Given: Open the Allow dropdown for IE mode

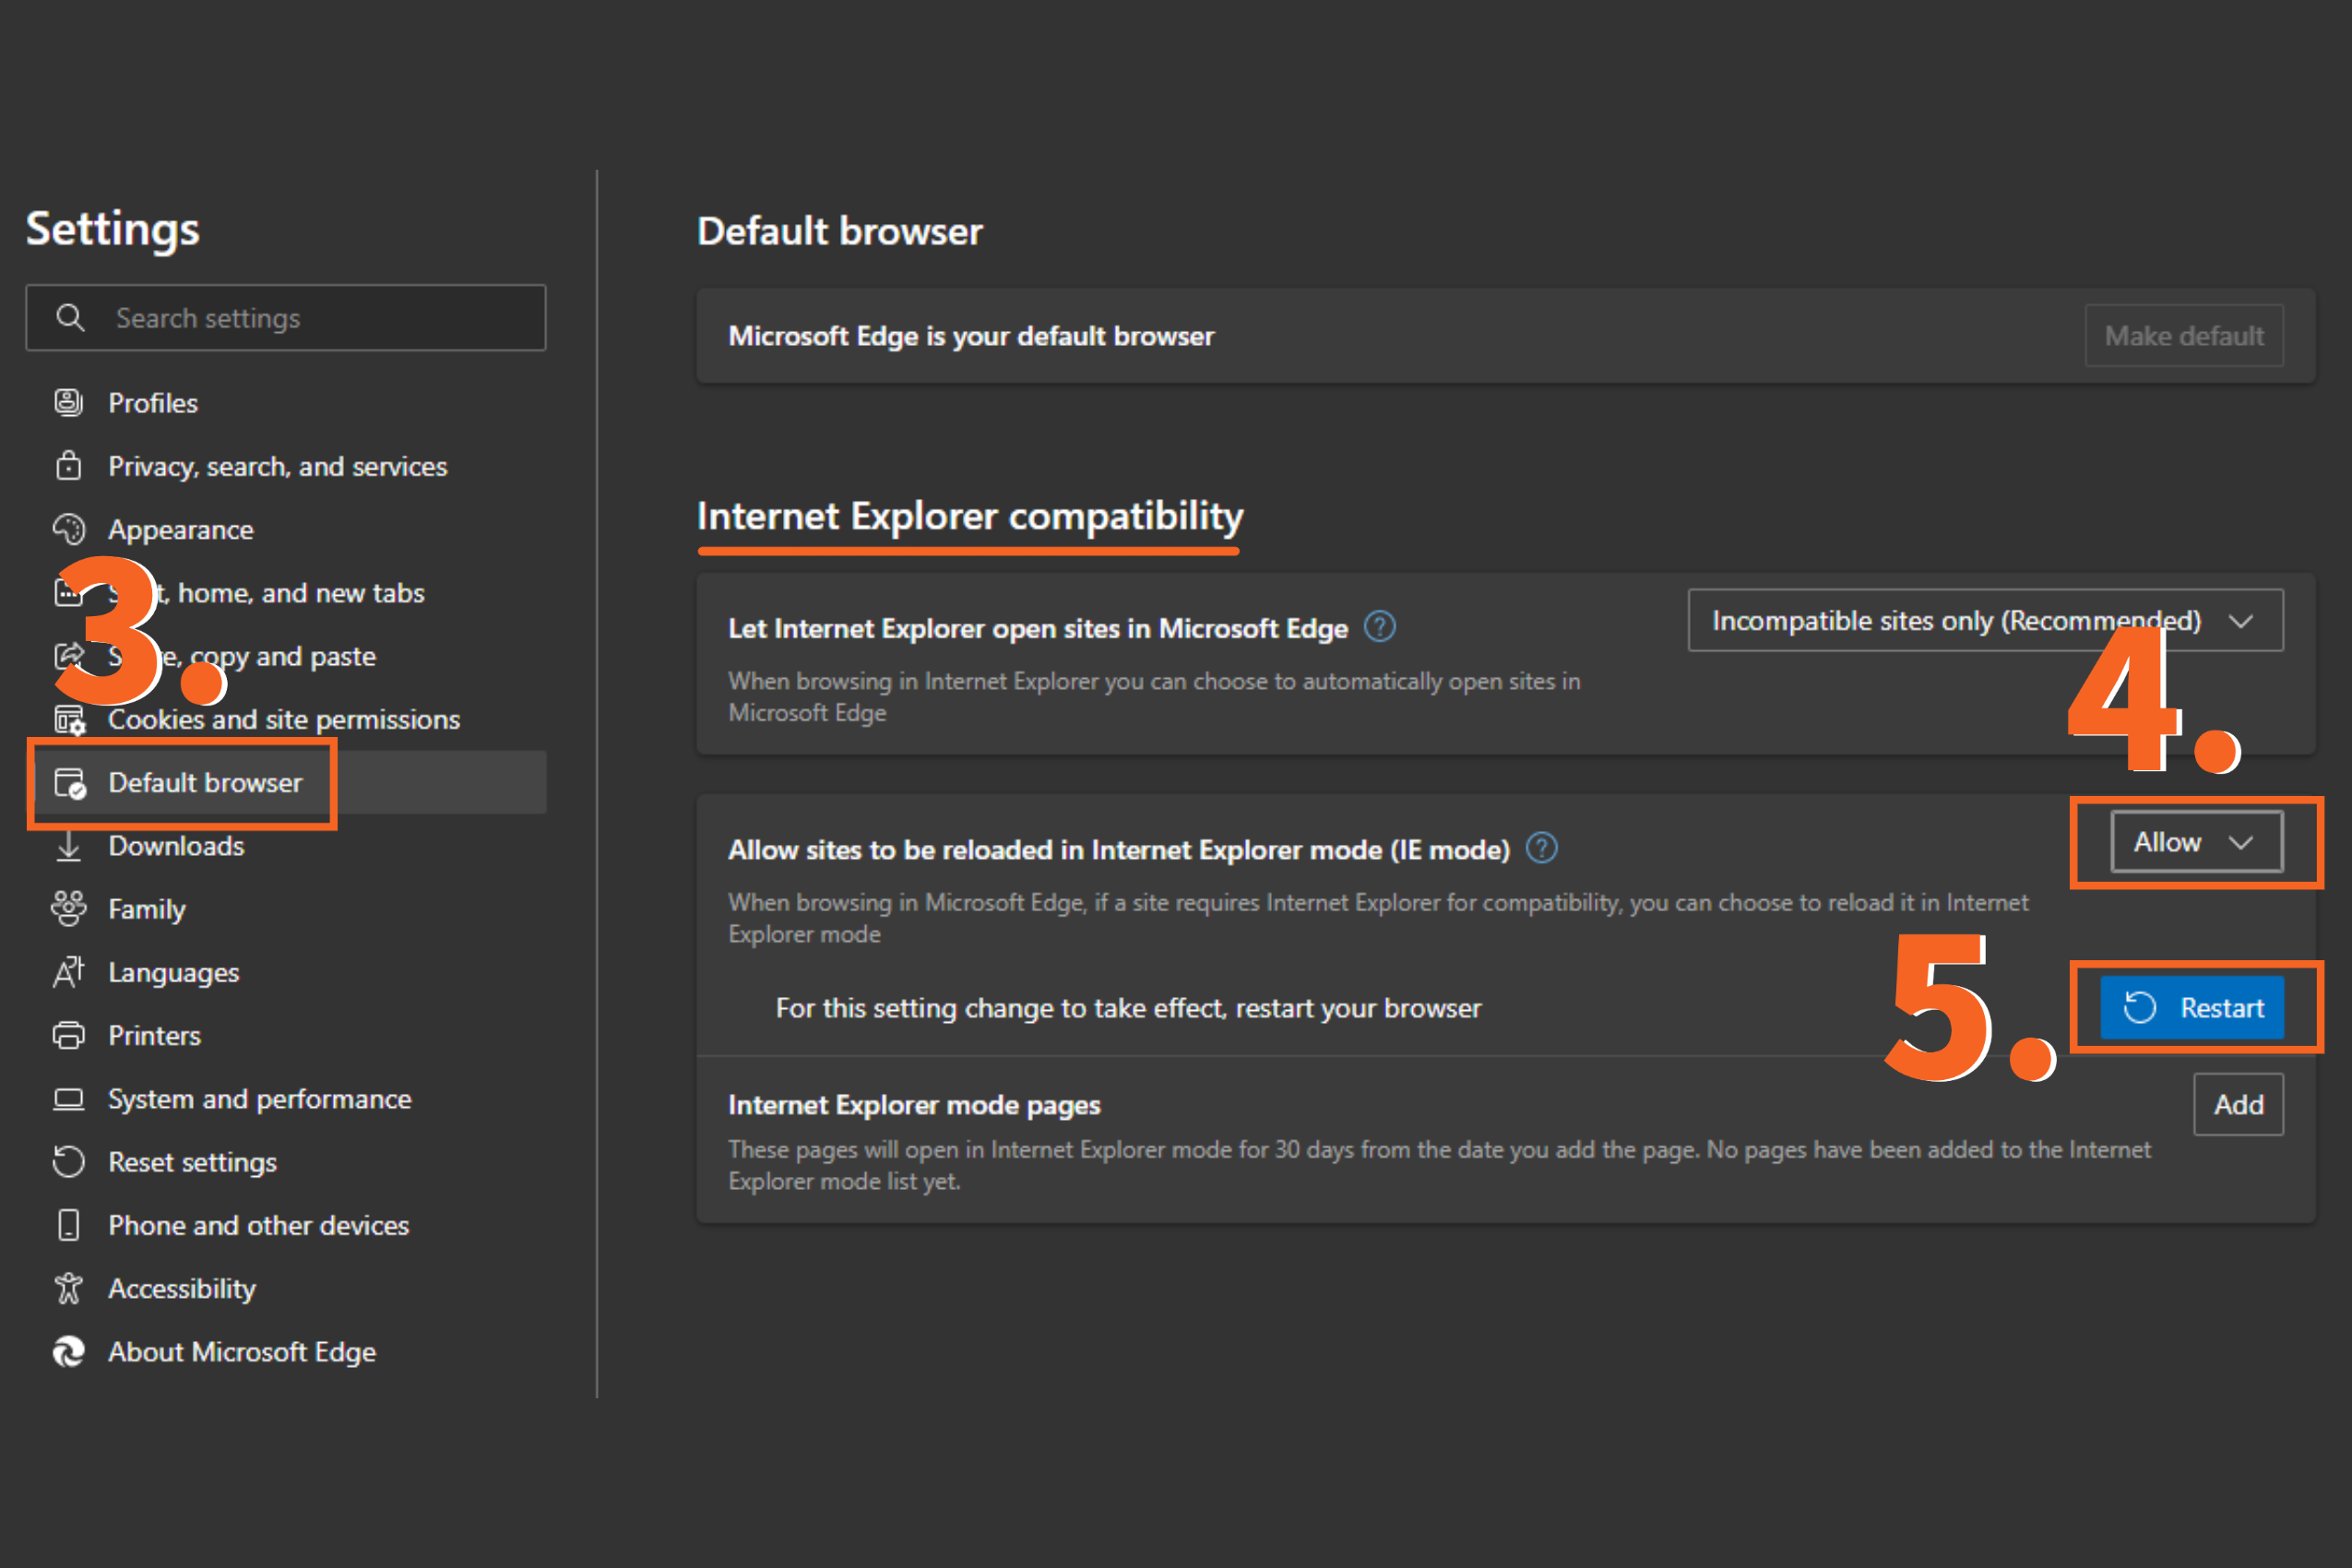Looking at the screenshot, I should click(x=2196, y=842).
